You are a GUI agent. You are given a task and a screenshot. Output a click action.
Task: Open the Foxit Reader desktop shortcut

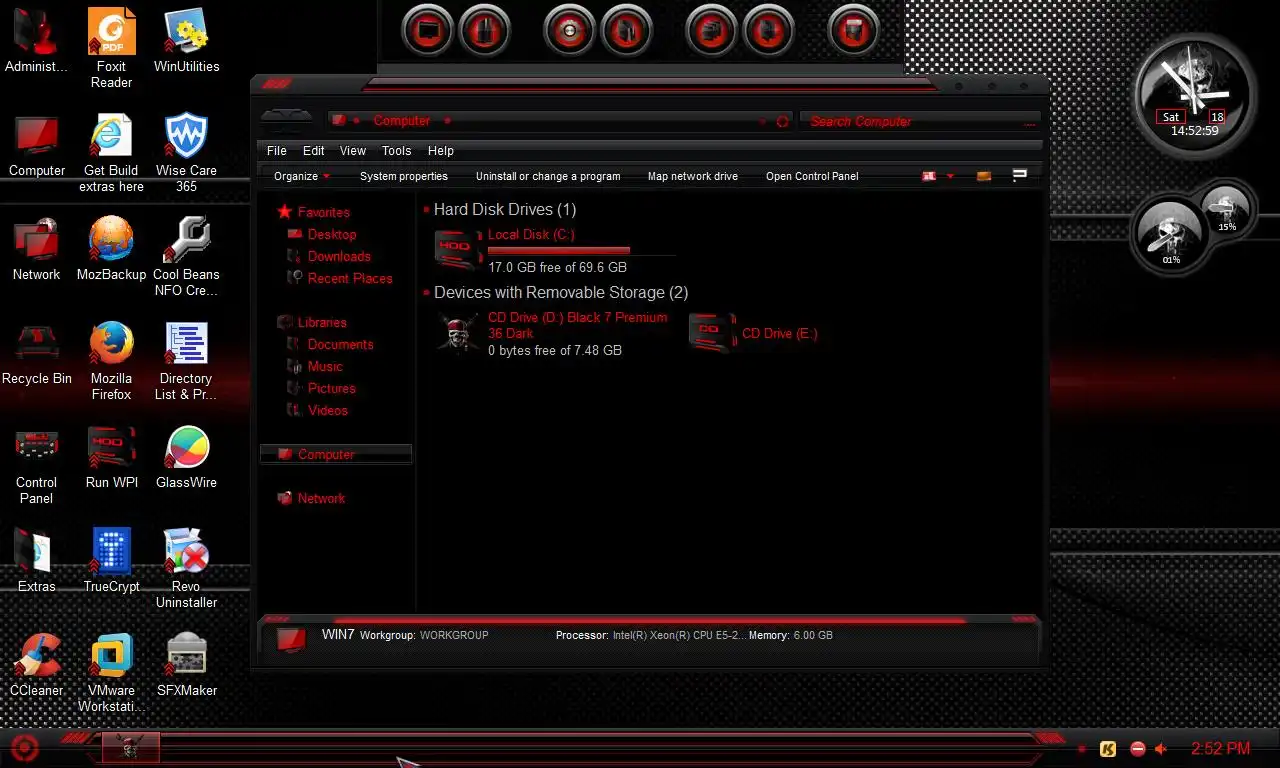111,47
